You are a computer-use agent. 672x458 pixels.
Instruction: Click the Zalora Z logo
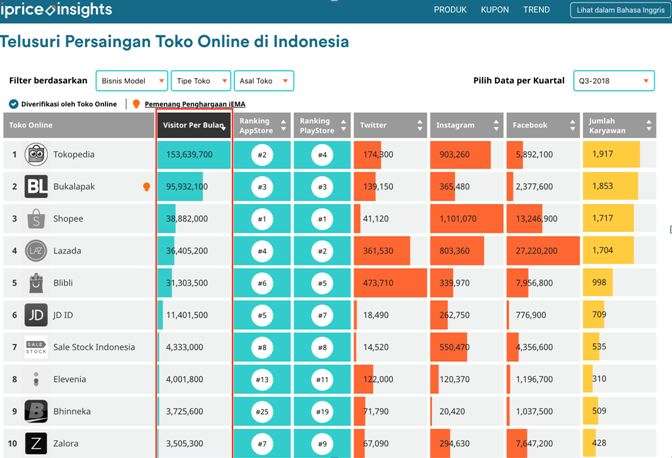point(36,443)
